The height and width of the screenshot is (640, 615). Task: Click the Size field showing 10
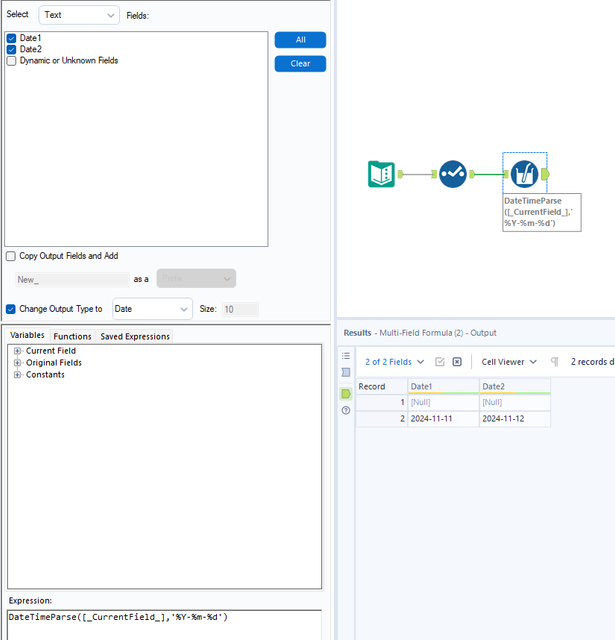240,309
